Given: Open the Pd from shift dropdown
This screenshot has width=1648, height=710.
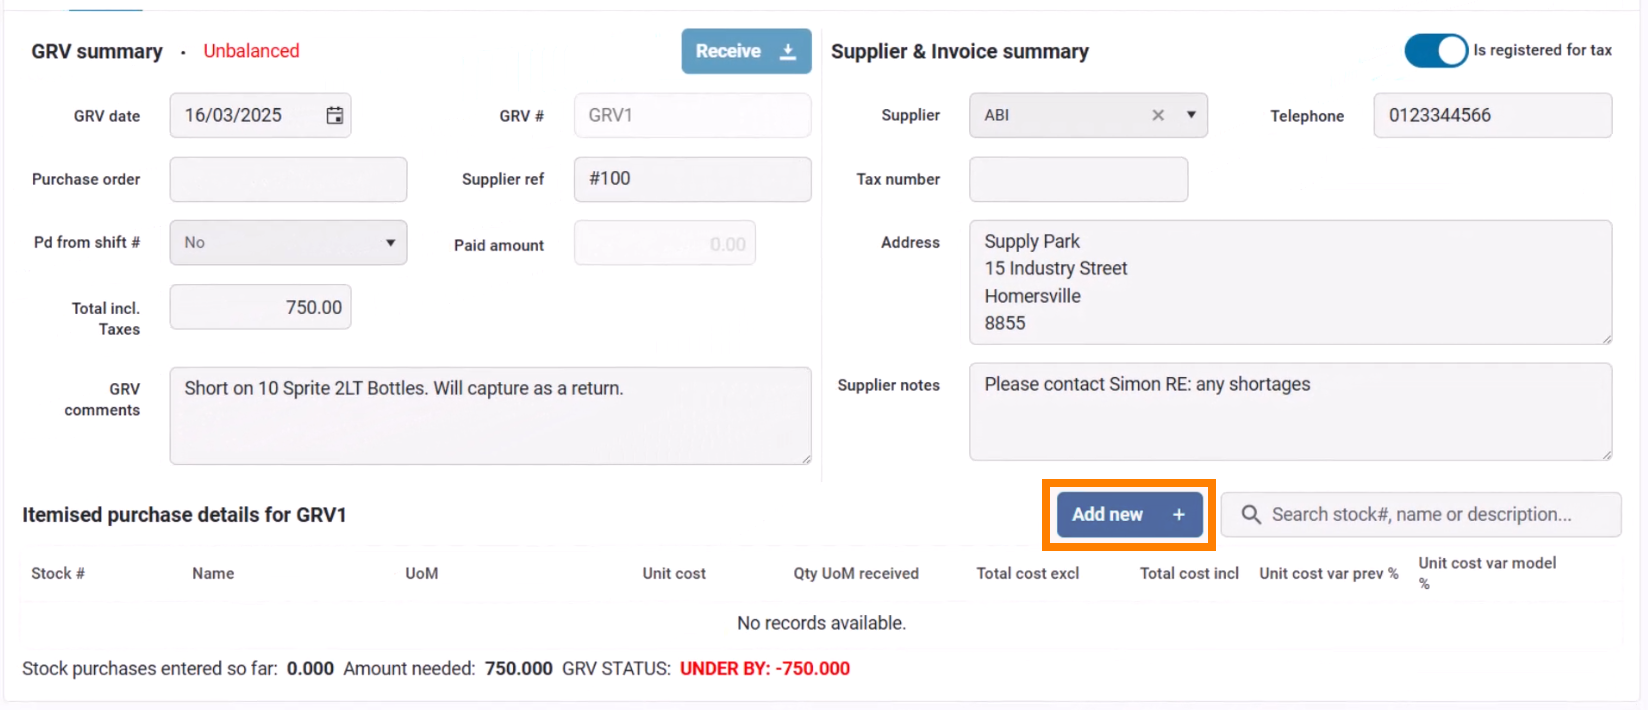Looking at the screenshot, I should [x=288, y=243].
